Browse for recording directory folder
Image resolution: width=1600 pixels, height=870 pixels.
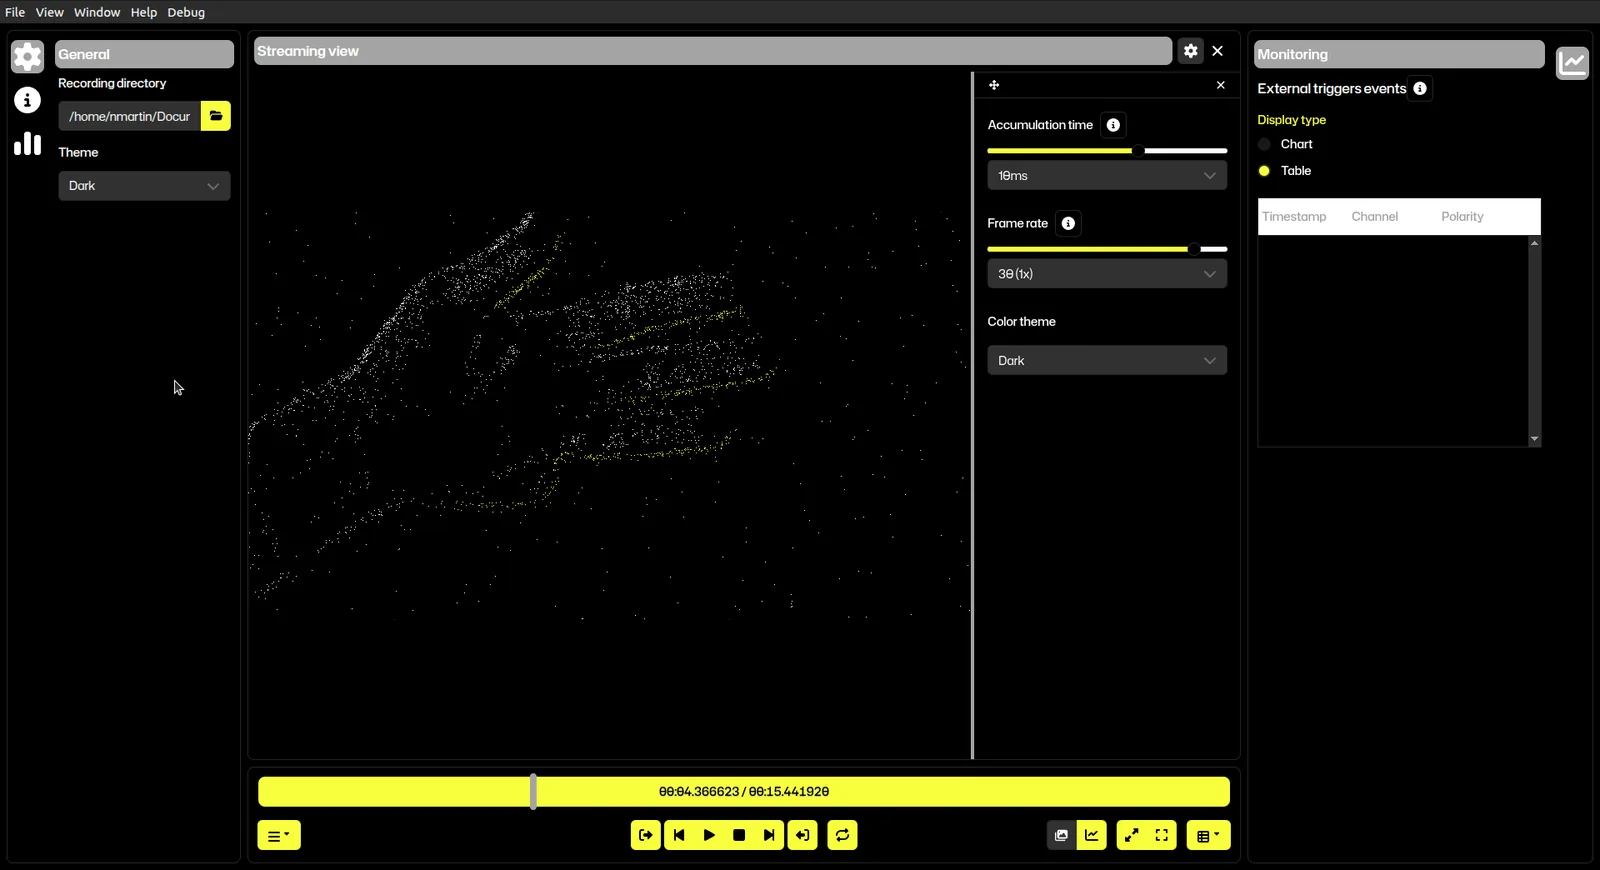tap(216, 116)
